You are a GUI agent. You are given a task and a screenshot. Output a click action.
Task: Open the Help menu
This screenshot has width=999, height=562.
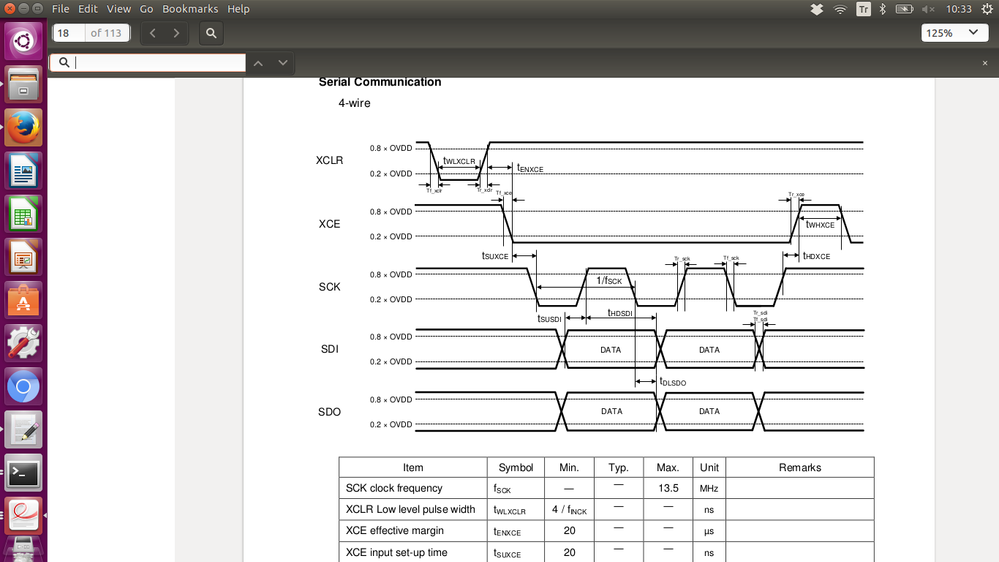pos(238,9)
